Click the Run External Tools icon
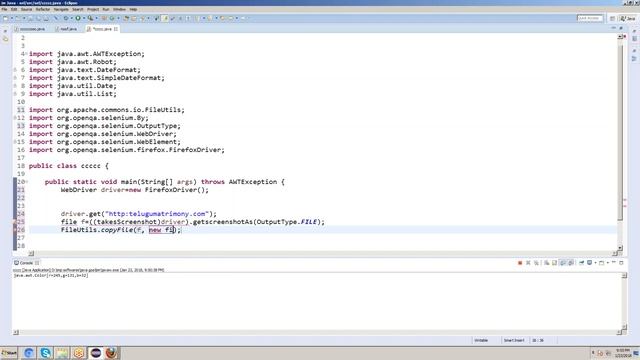This screenshot has height=360, width=640. point(90,18)
